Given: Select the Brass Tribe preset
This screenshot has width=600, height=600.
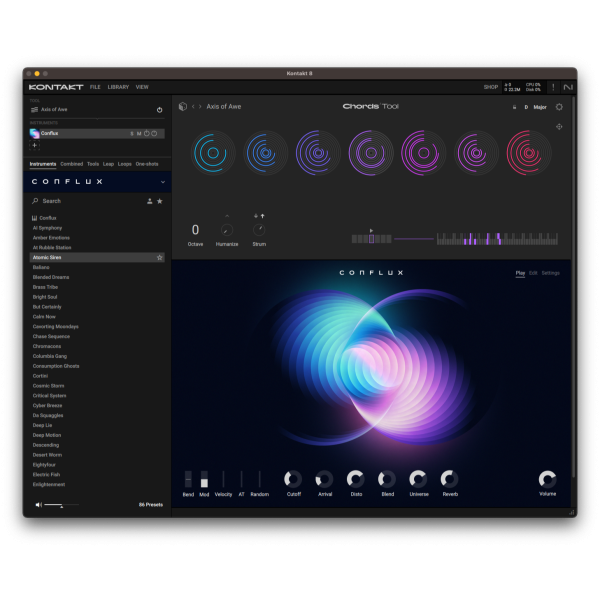Looking at the screenshot, I should [45, 287].
